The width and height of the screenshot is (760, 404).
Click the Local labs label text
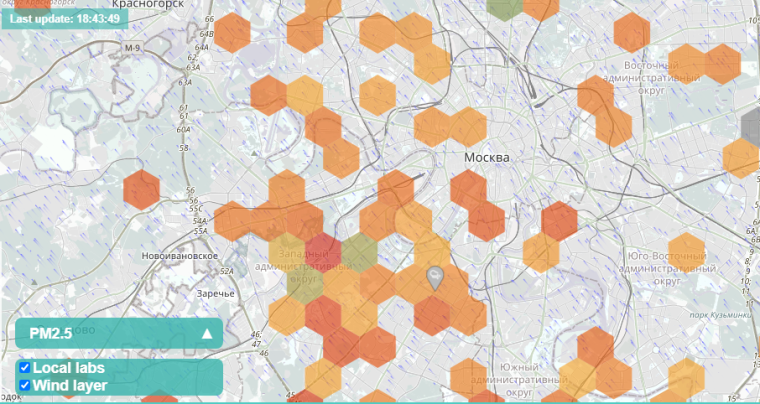tap(68, 368)
